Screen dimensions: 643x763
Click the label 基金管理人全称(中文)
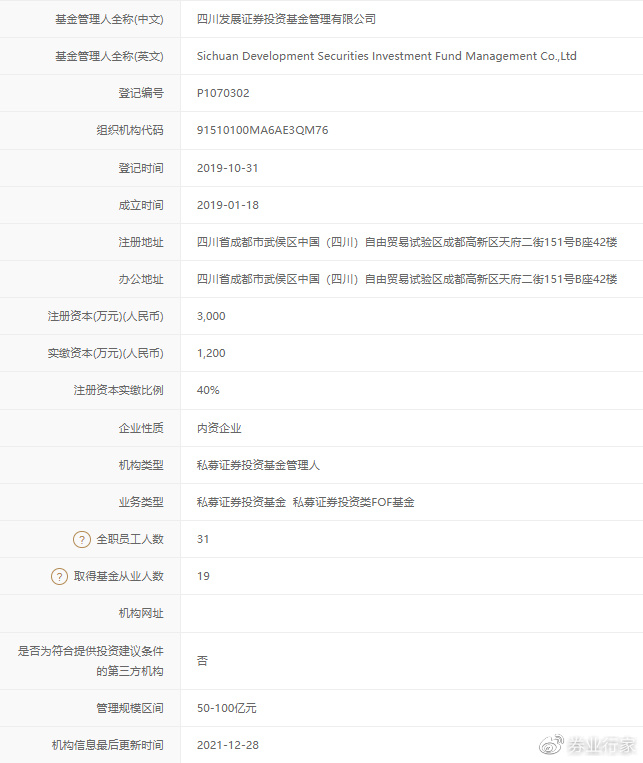click(109, 19)
